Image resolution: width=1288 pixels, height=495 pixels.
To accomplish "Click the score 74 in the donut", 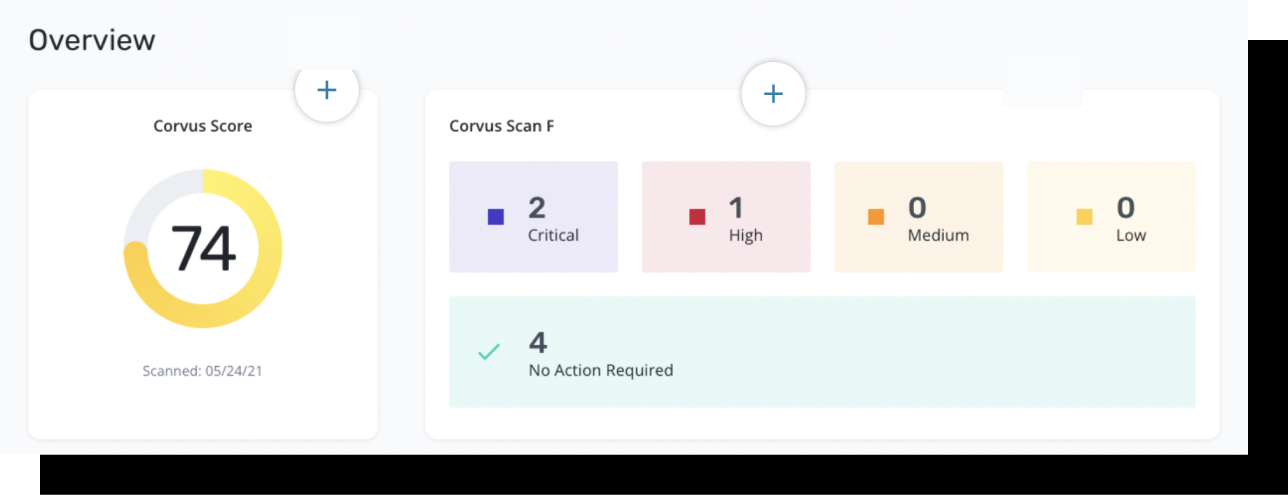I will 203,249.
